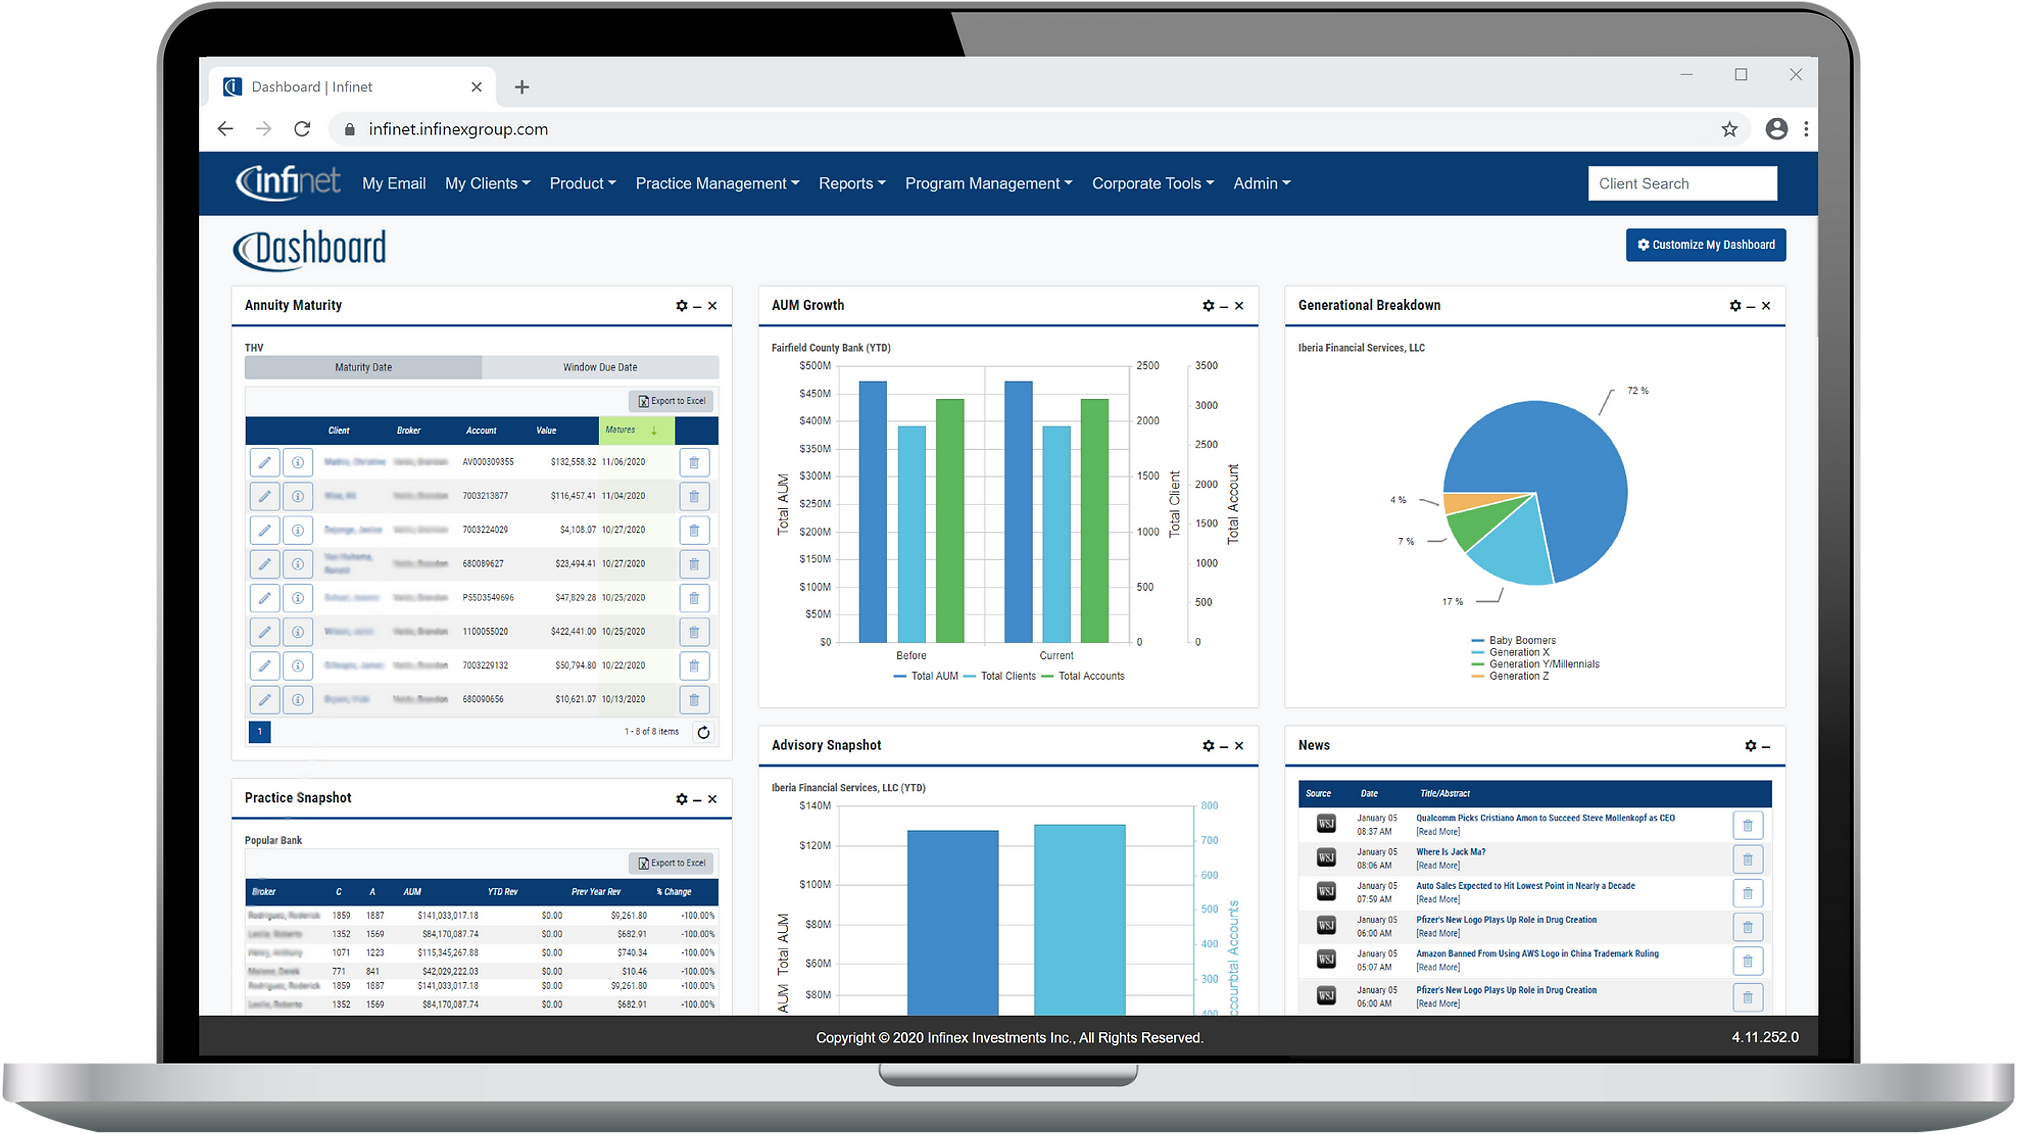The height and width of the screenshot is (1134, 2017).
Task: Switch to Window Due Date tab
Action: pyautogui.click(x=600, y=367)
